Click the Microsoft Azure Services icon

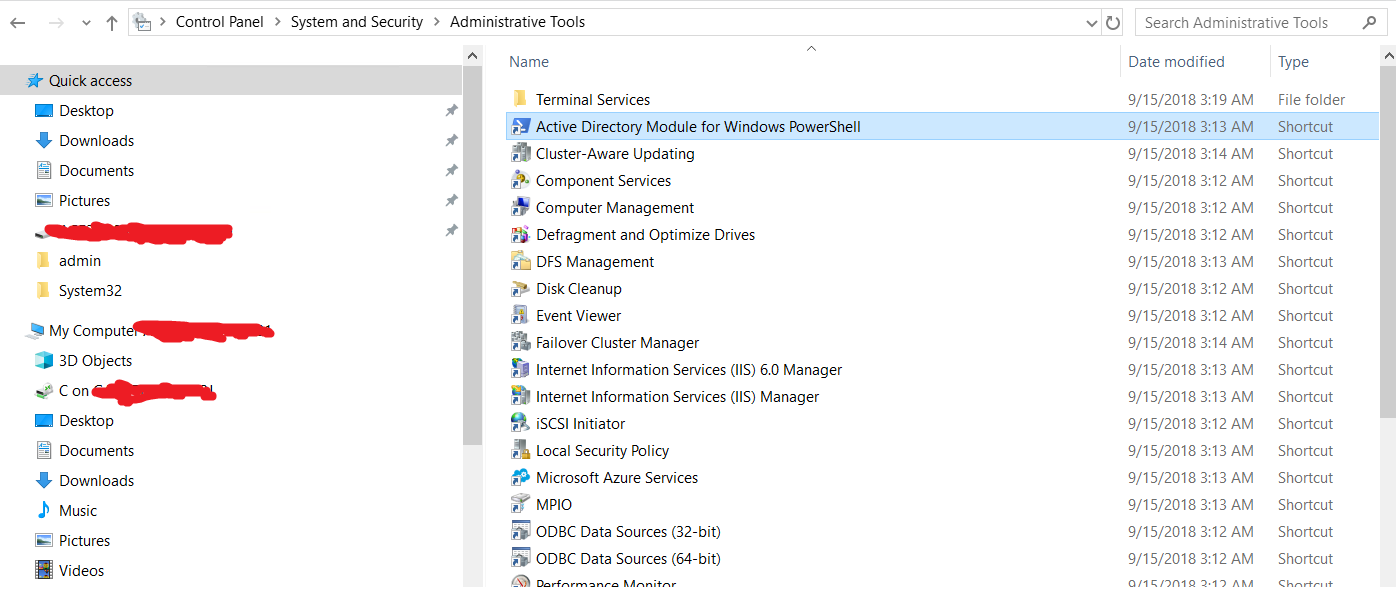coord(520,477)
